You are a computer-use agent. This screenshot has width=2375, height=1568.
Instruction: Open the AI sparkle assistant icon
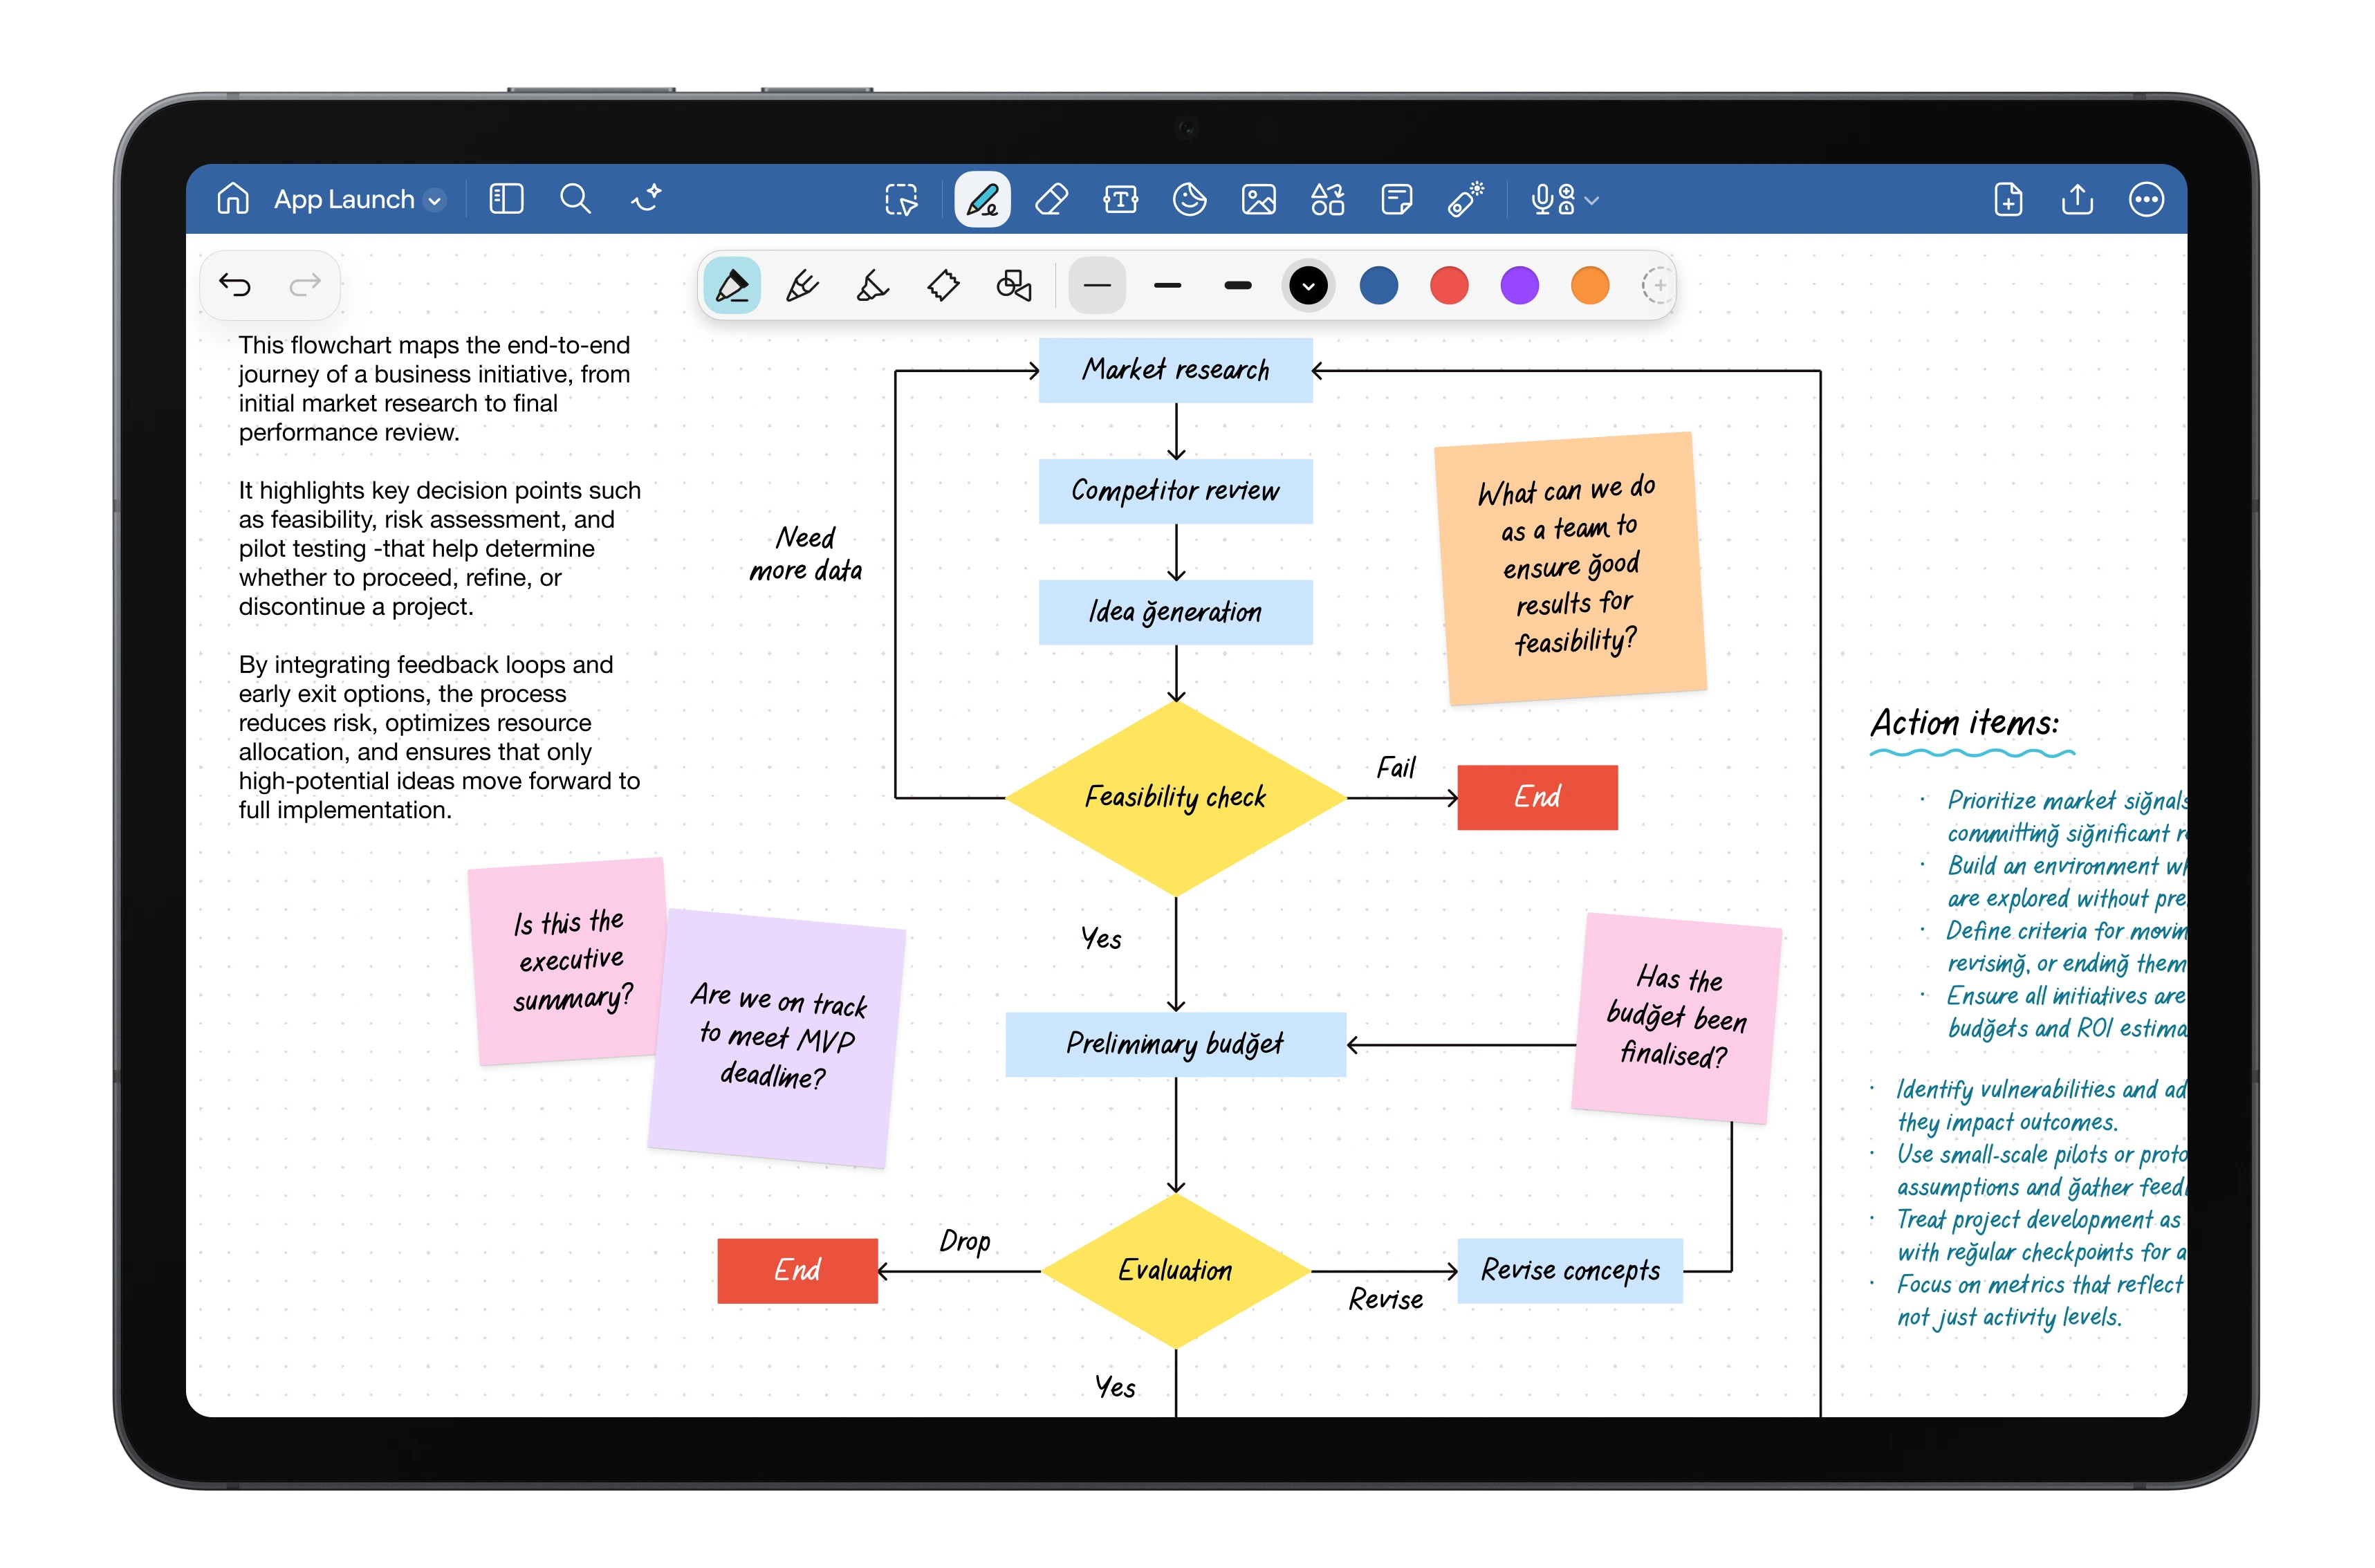coord(646,199)
